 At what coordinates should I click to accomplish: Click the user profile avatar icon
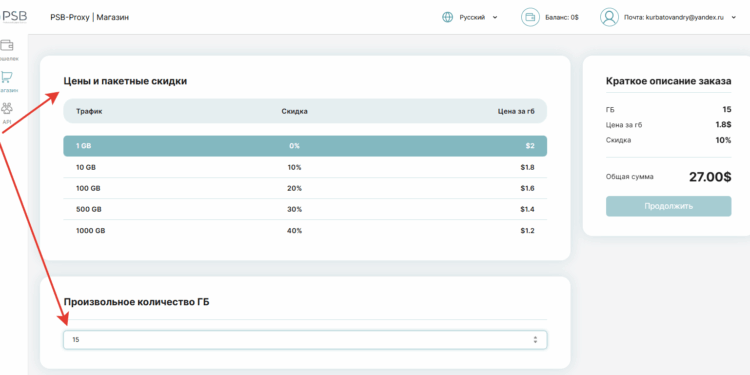[x=609, y=17]
